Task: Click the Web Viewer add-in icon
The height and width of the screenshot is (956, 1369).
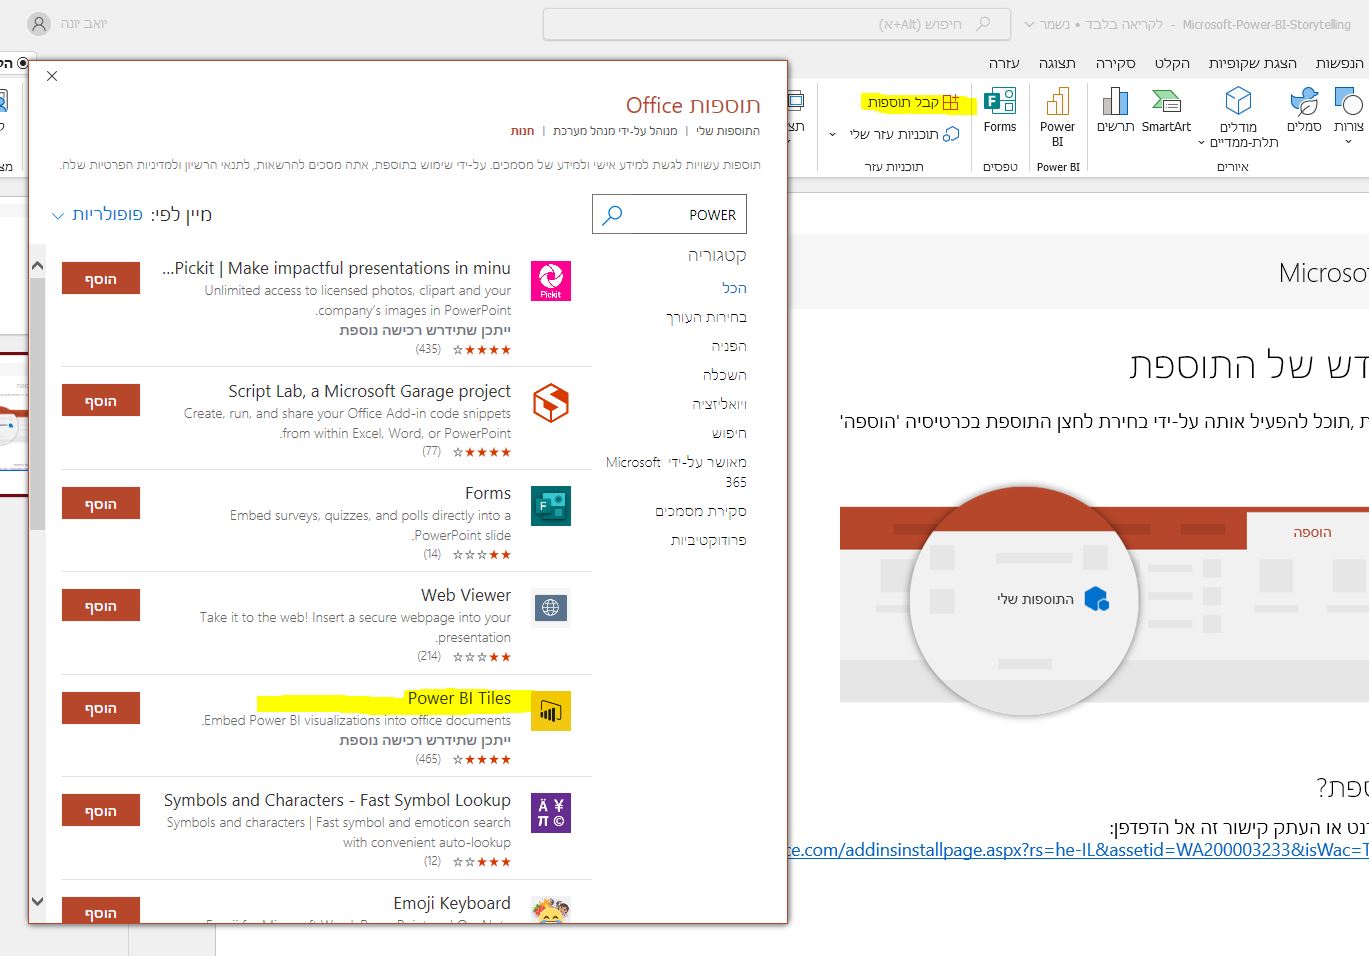Action: point(551,607)
